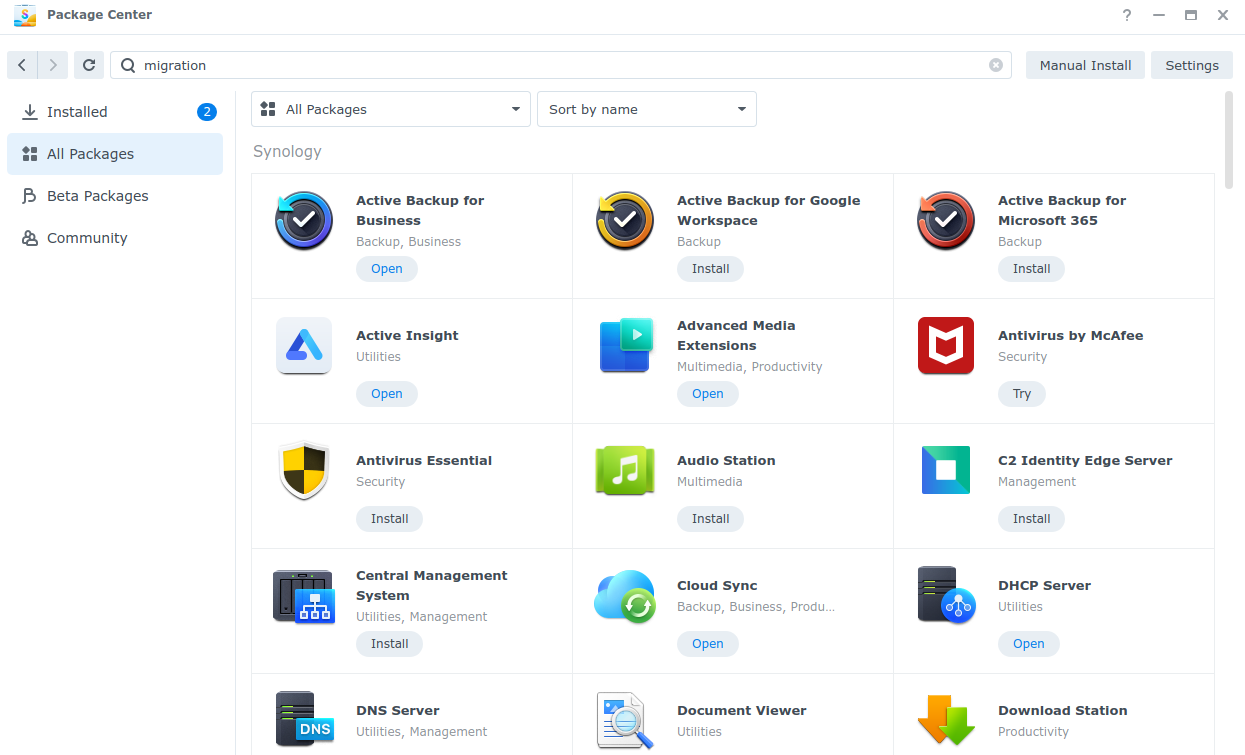The image size is (1245, 755).
Task: Go back with the left arrow button
Action: click(22, 65)
